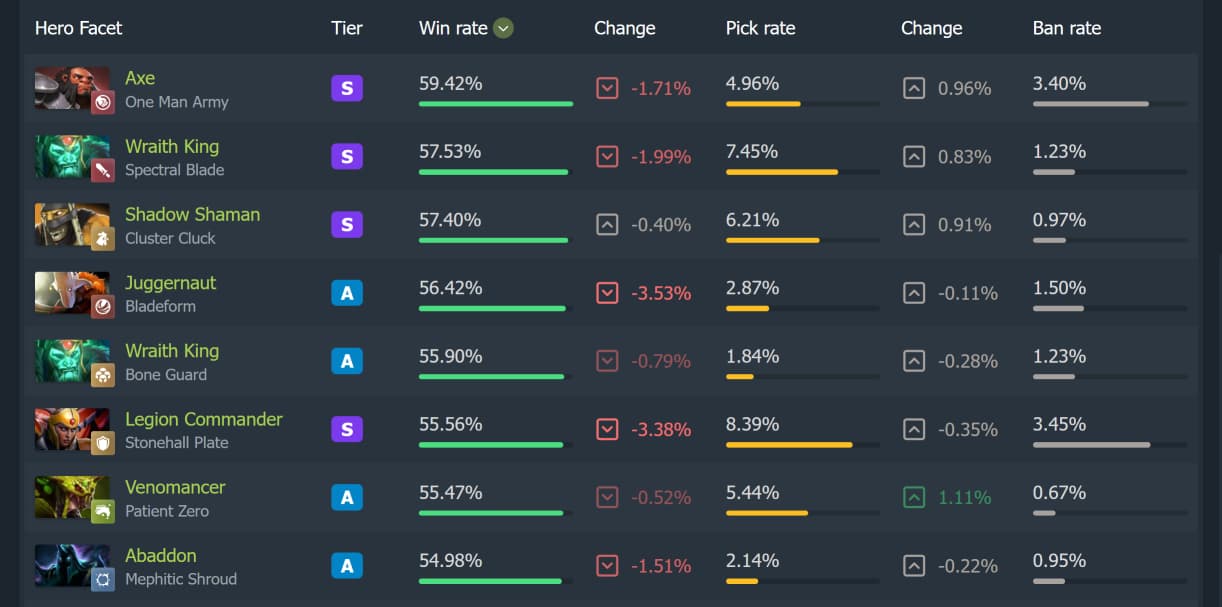Click the S tier badge next to Axe
The image size is (1222, 607).
pyautogui.click(x=347, y=89)
